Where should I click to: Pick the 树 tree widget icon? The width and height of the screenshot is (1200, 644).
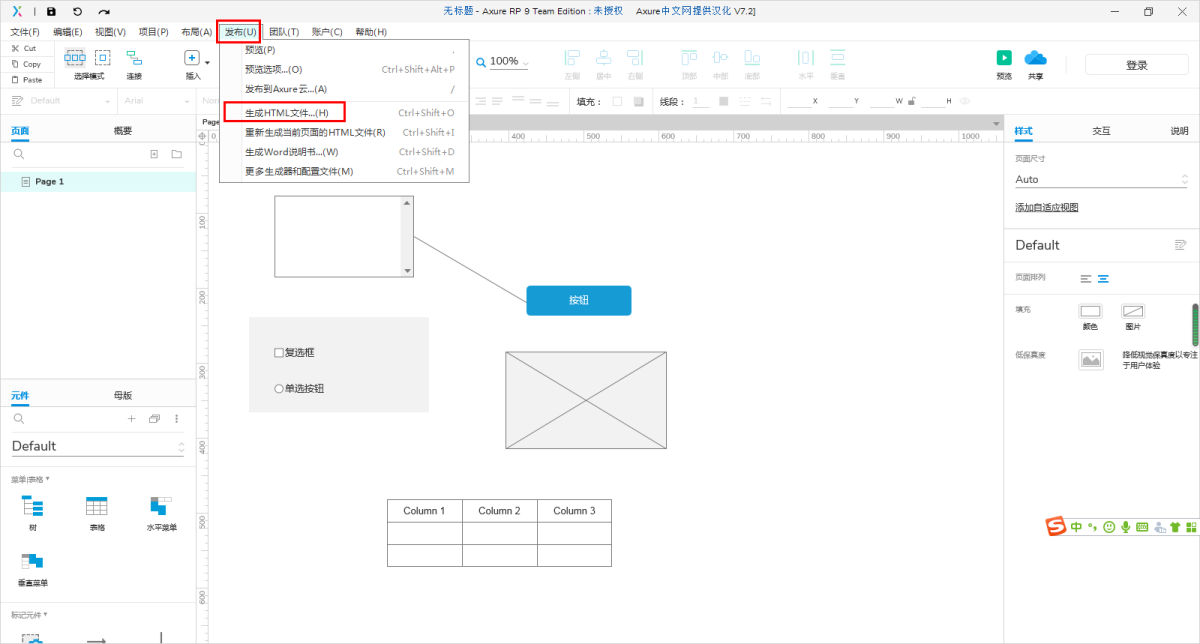coord(33,506)
